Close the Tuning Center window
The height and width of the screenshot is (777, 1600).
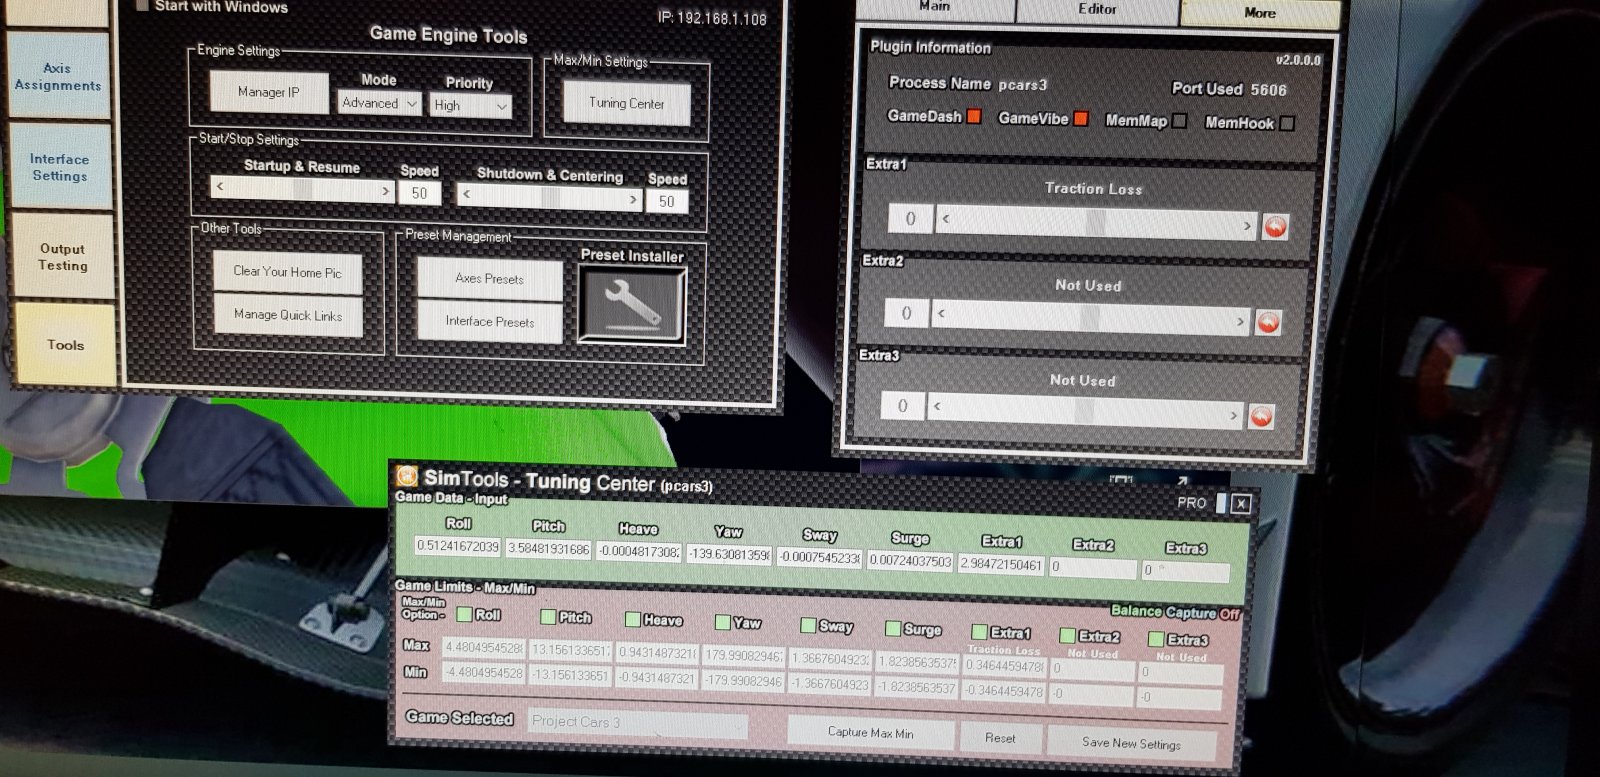(1241, 504)
